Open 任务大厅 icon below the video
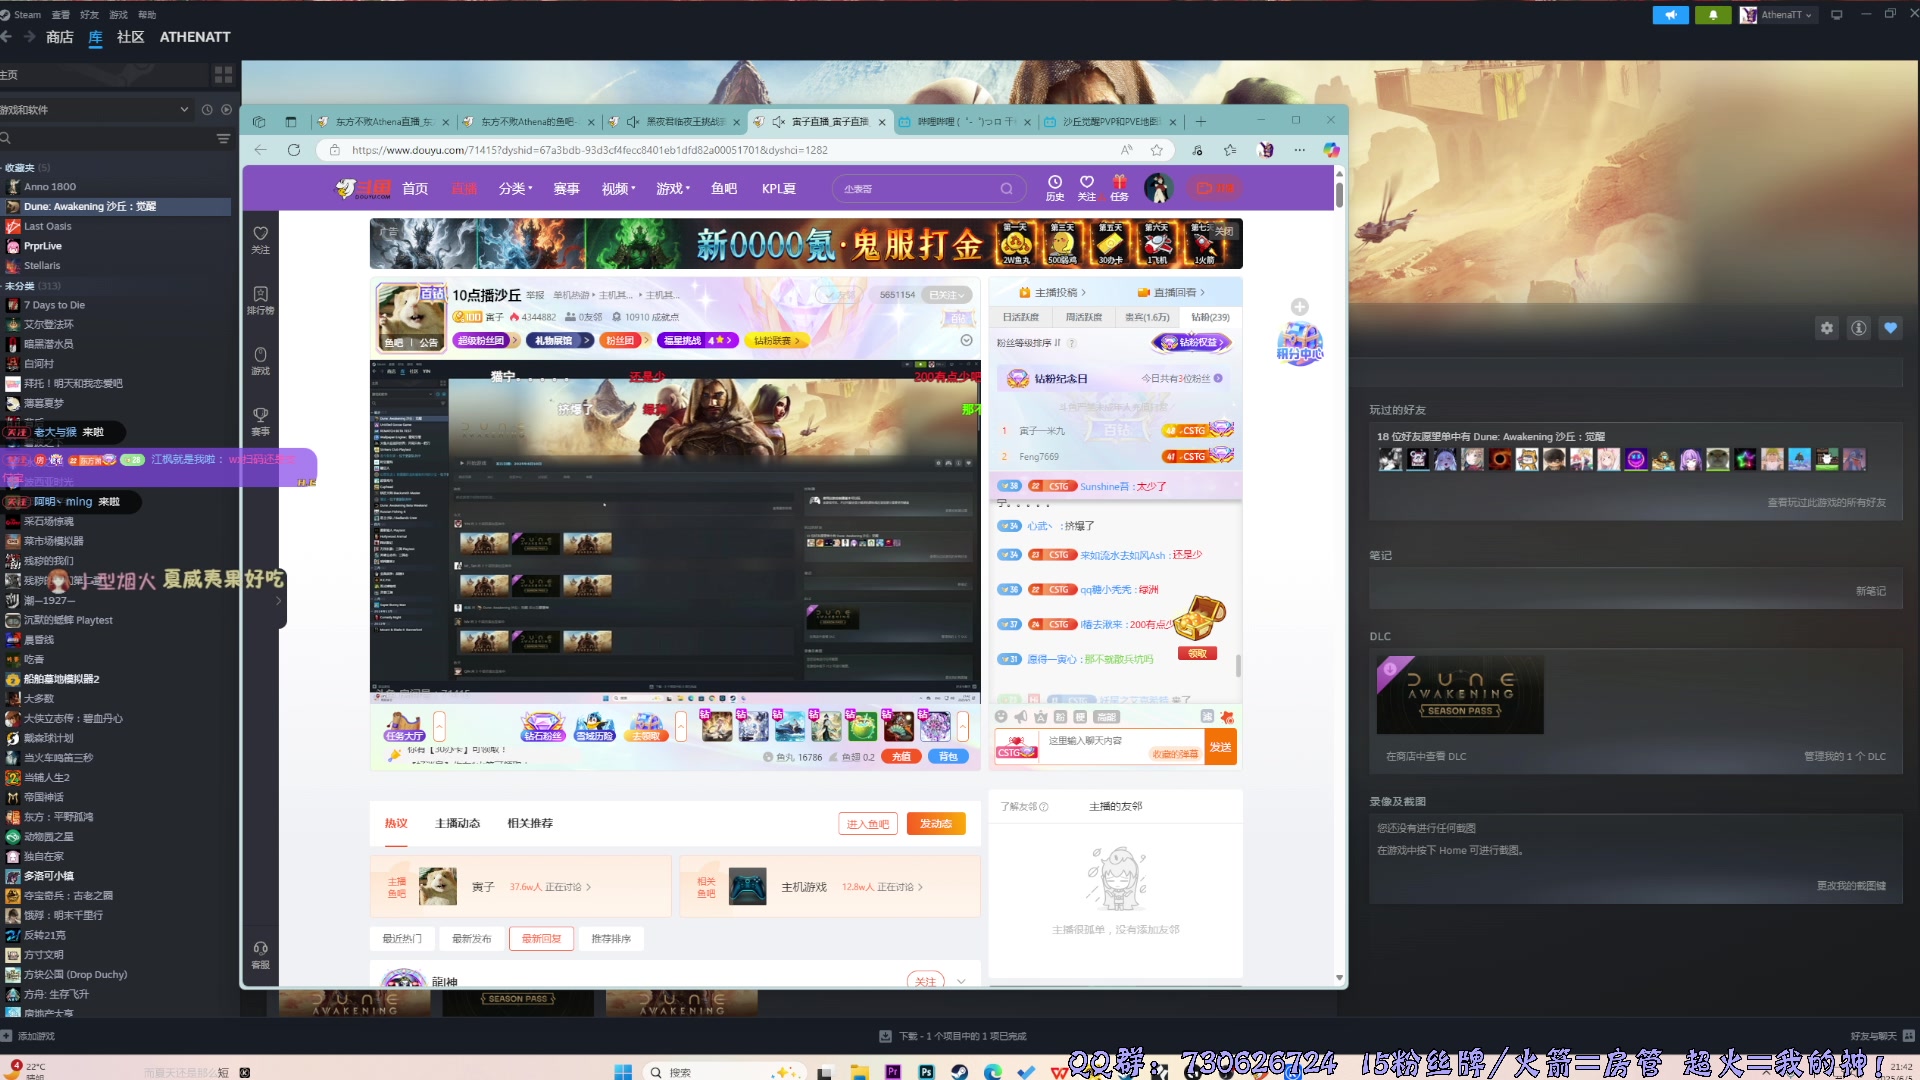Screen dimensions: 1920x1080 point(404,726)
